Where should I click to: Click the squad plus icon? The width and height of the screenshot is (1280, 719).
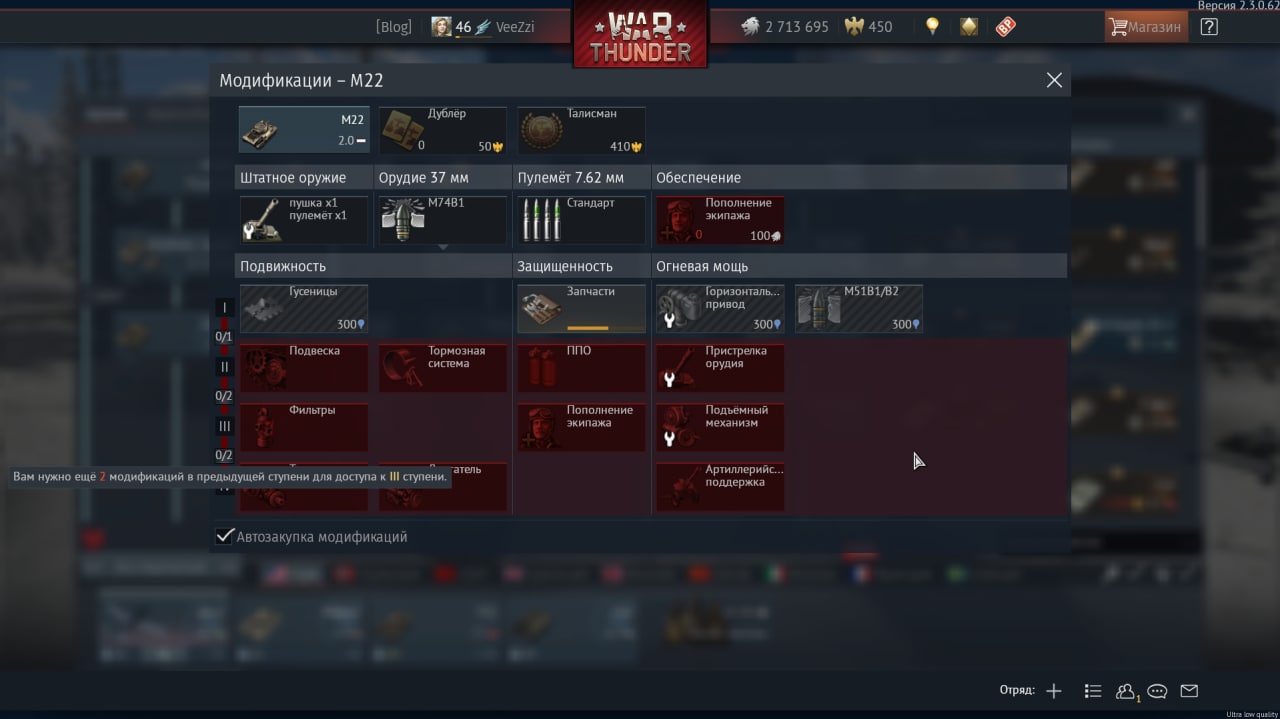[1053, 691]
